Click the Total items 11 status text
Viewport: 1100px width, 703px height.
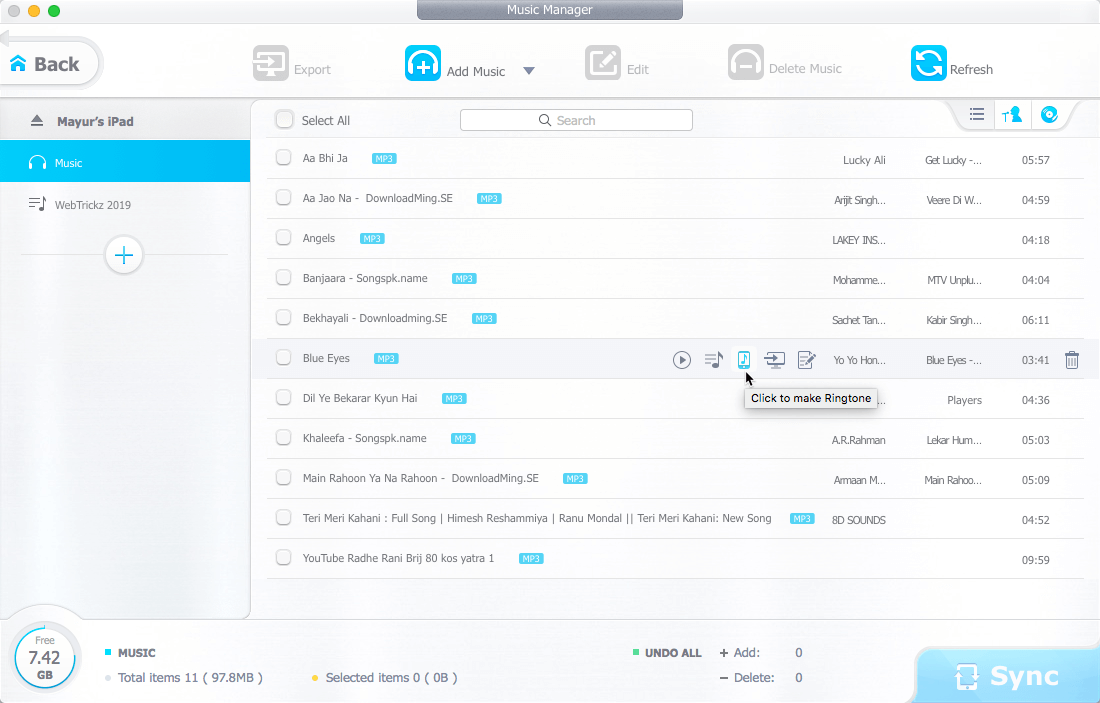(x=190, y=678)
